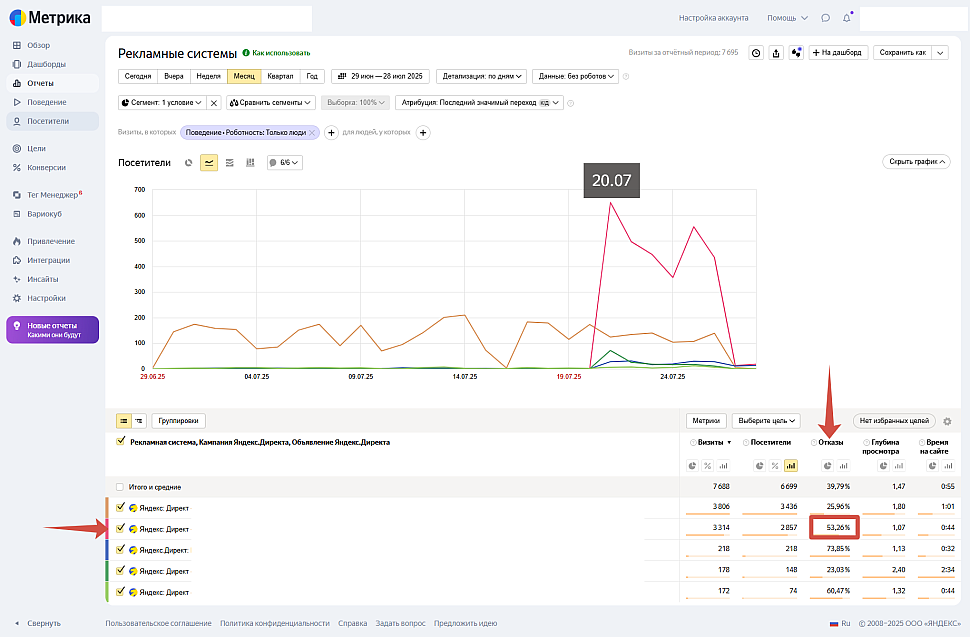Switch the chart to column view
This screenshot has width=970, height=637.
click(x=250, y=163)
